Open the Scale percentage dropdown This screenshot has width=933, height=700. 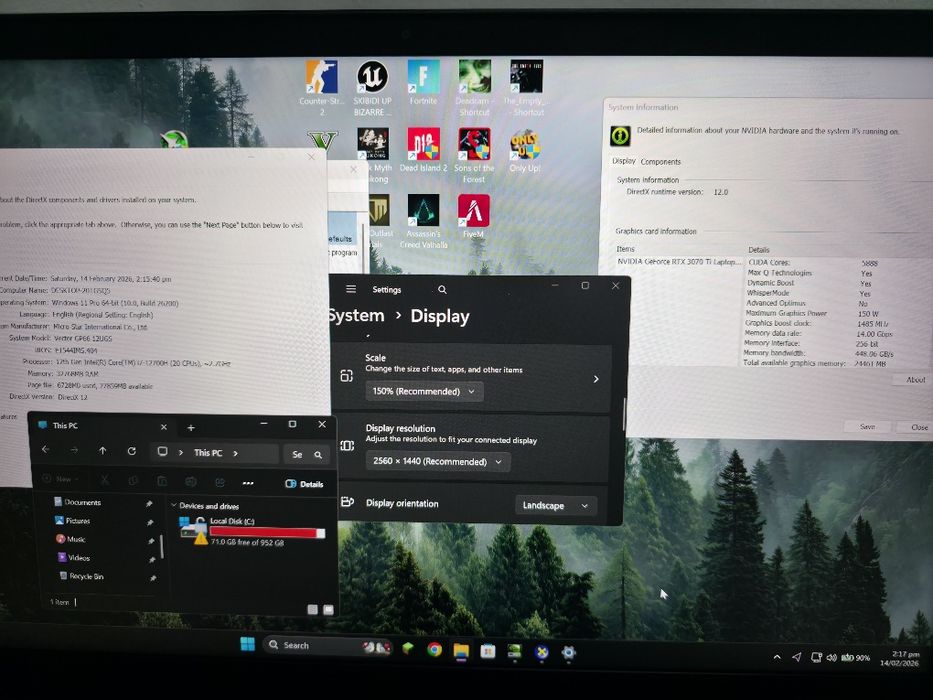(424, 391)
